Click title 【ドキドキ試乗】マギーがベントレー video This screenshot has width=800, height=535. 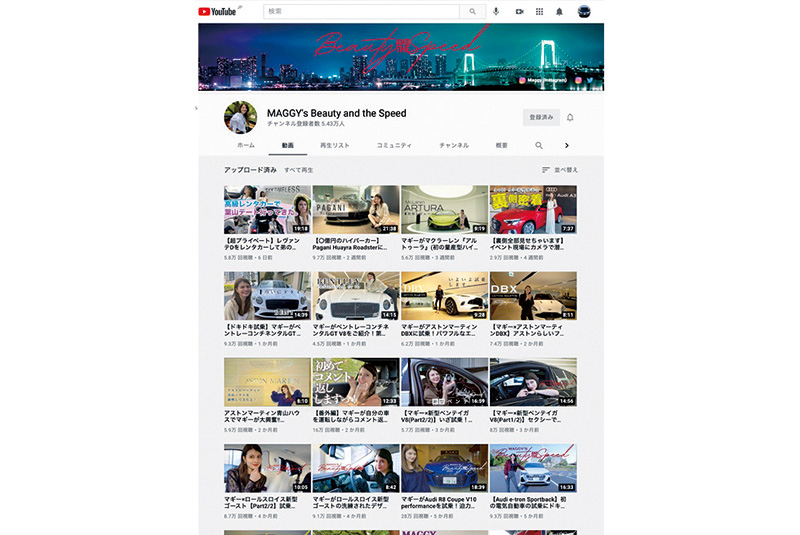(262, 330)
